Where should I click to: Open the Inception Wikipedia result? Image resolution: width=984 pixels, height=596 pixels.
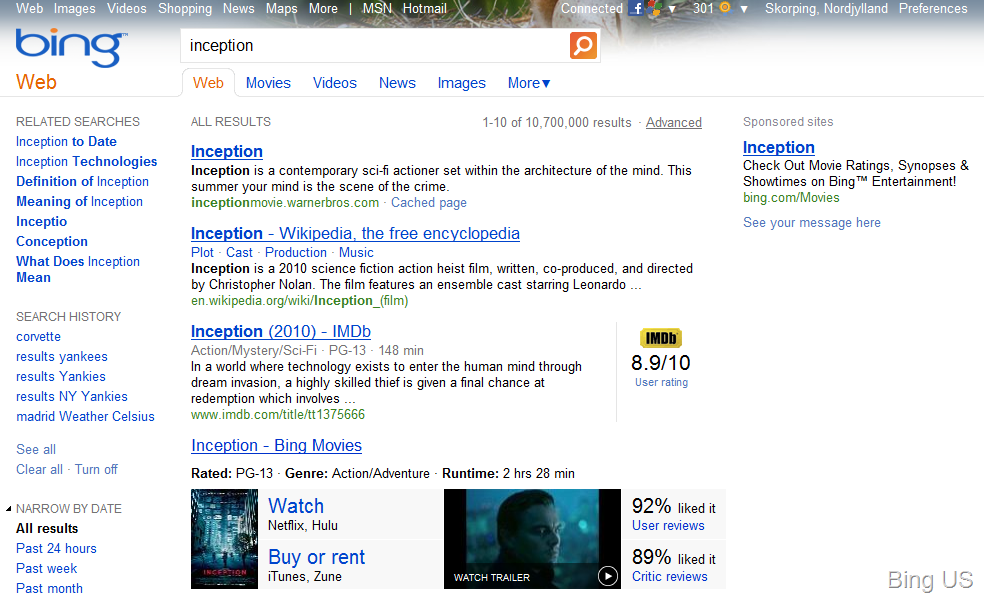click(x=355, y=233)
